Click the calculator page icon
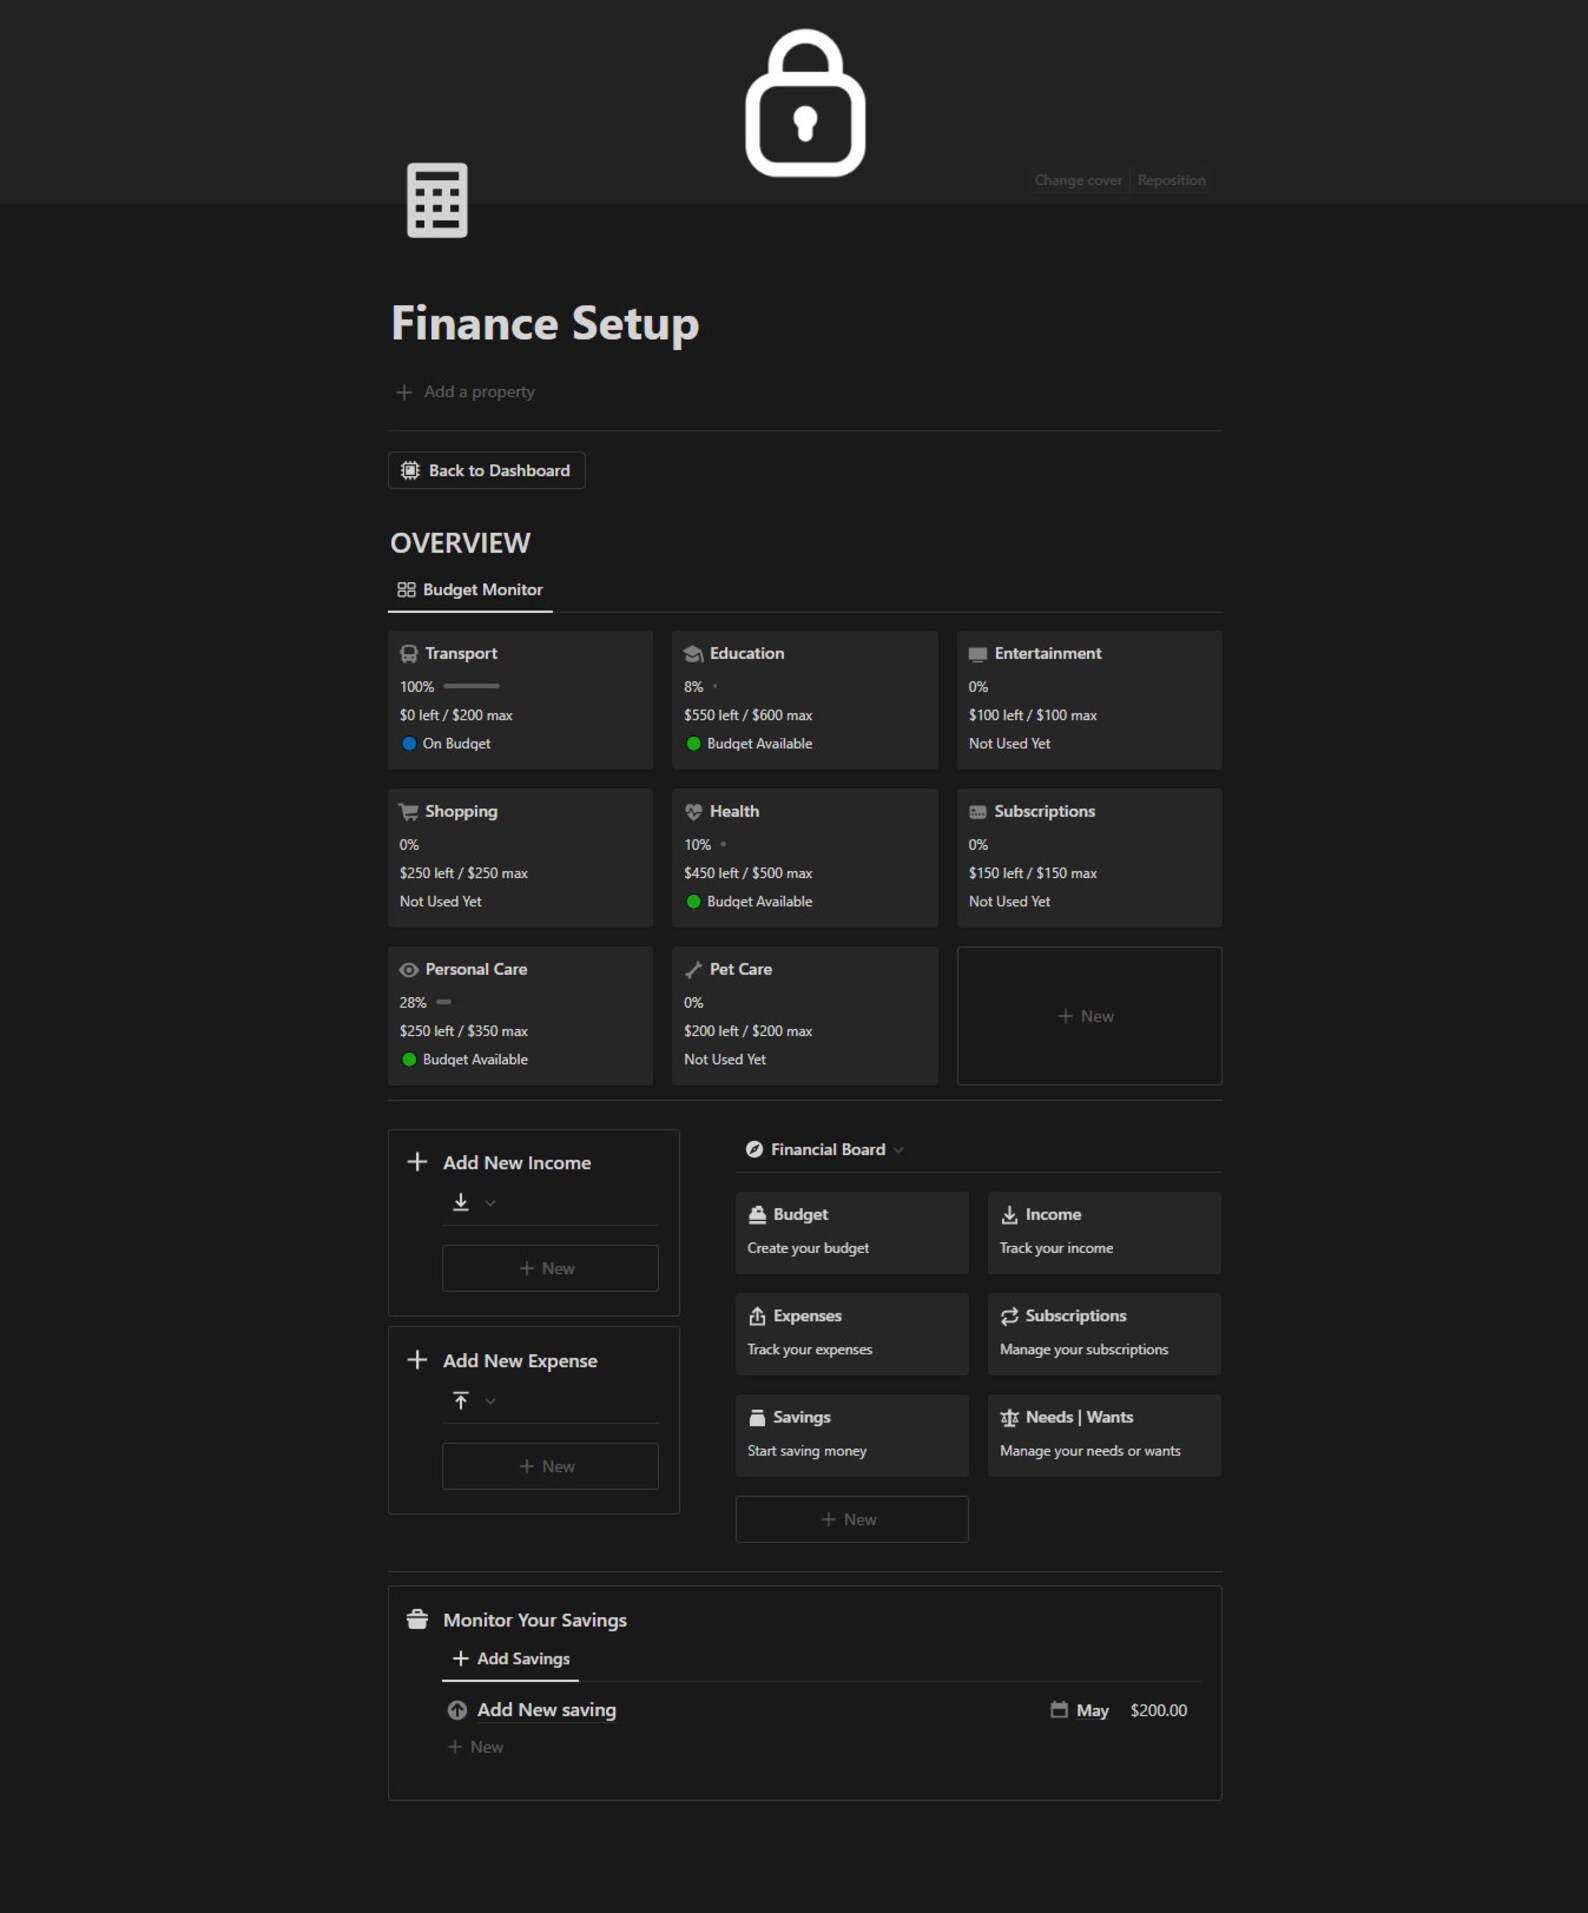 437,200
